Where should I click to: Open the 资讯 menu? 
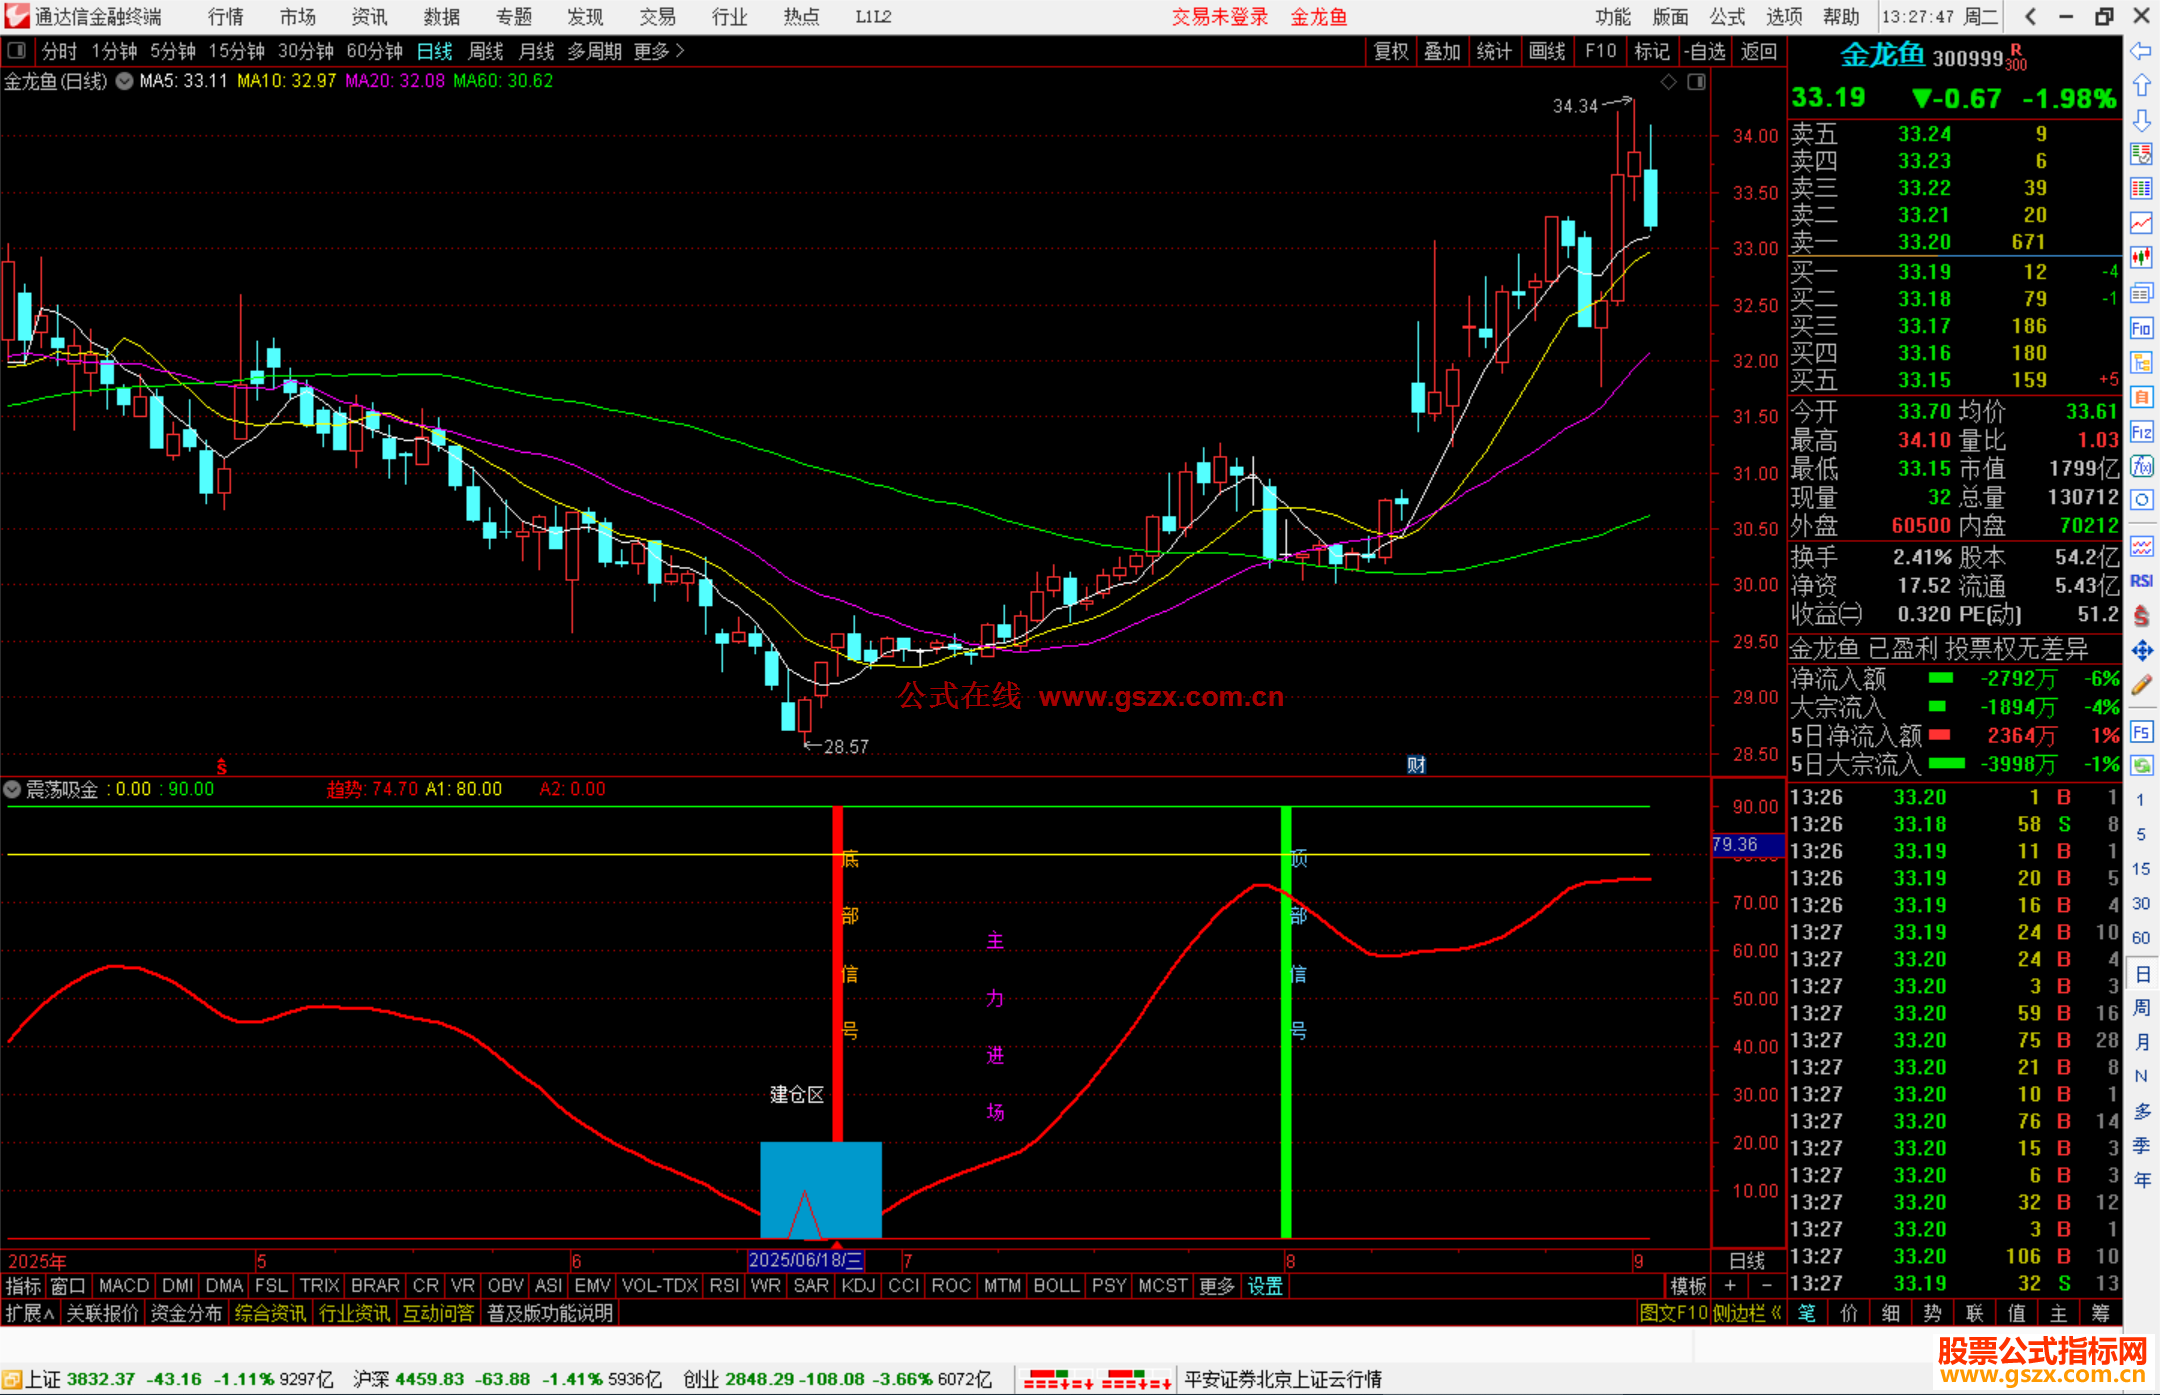pos(370,16)
